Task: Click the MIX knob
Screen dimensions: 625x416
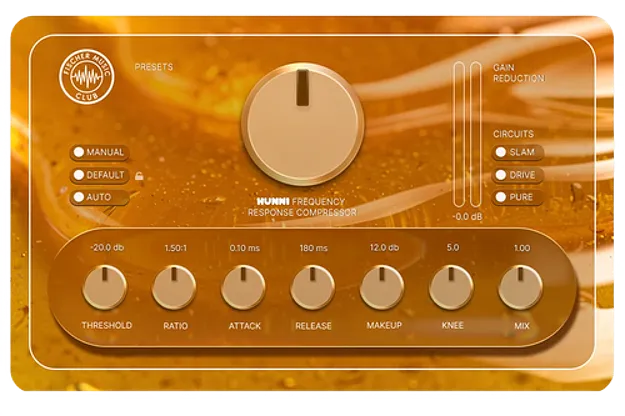Action: 521,287
